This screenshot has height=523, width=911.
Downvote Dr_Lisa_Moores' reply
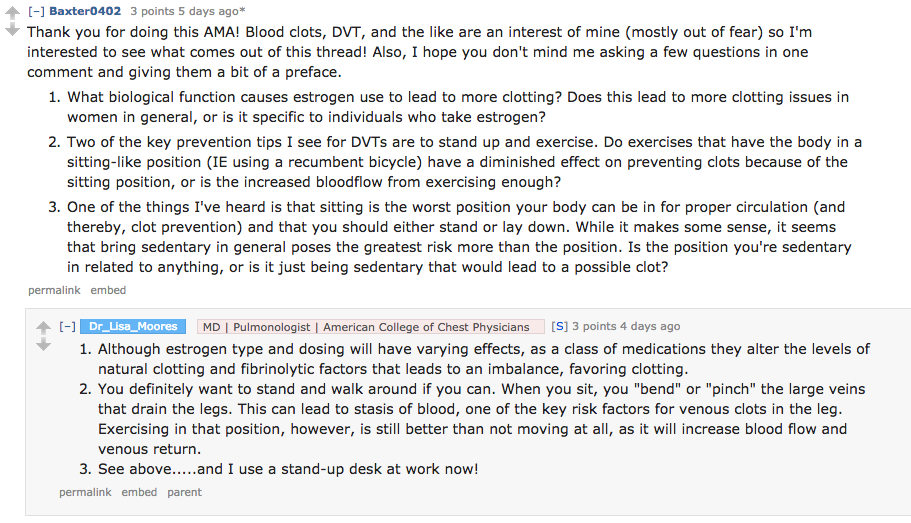coord(43,345)
